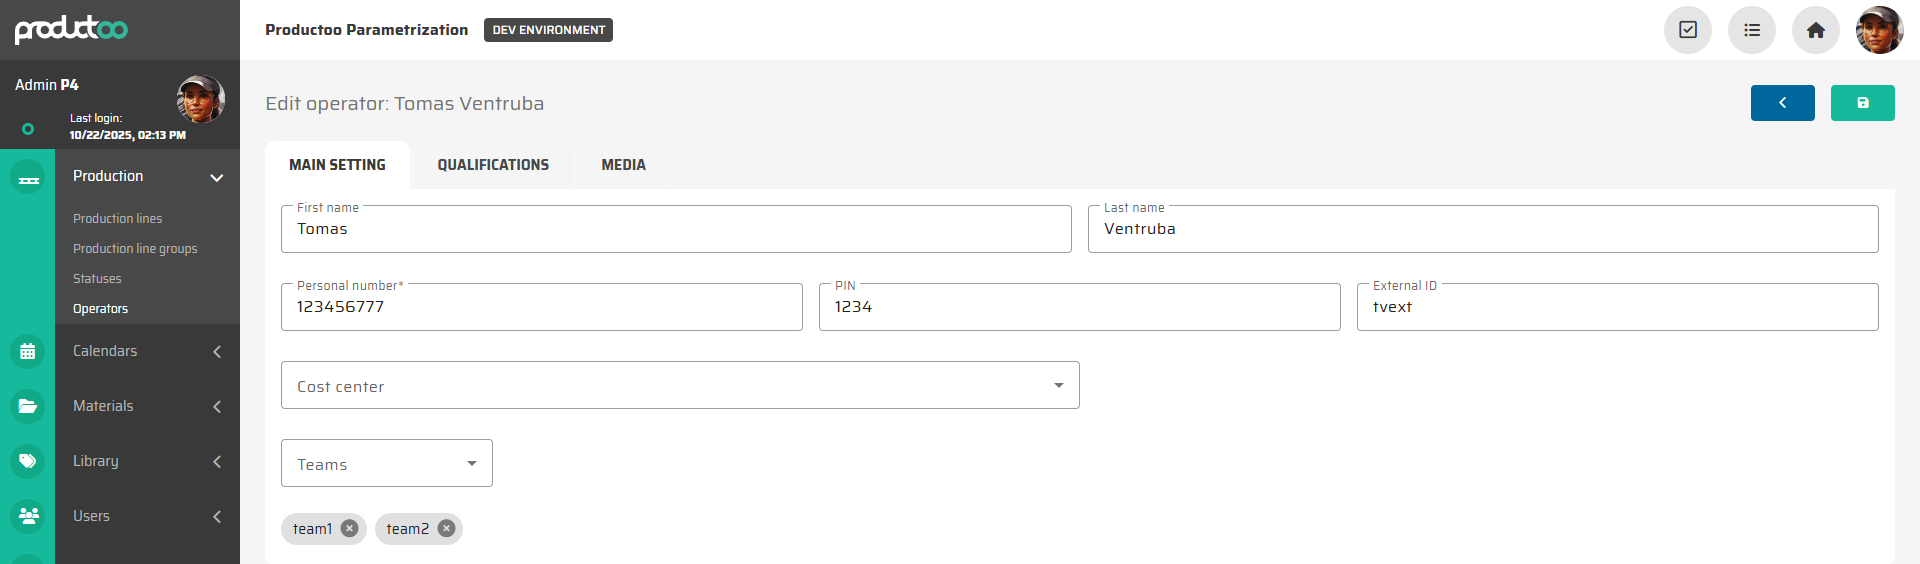Collapse the Production menu section
The image size is (1920, 564).
216,177
